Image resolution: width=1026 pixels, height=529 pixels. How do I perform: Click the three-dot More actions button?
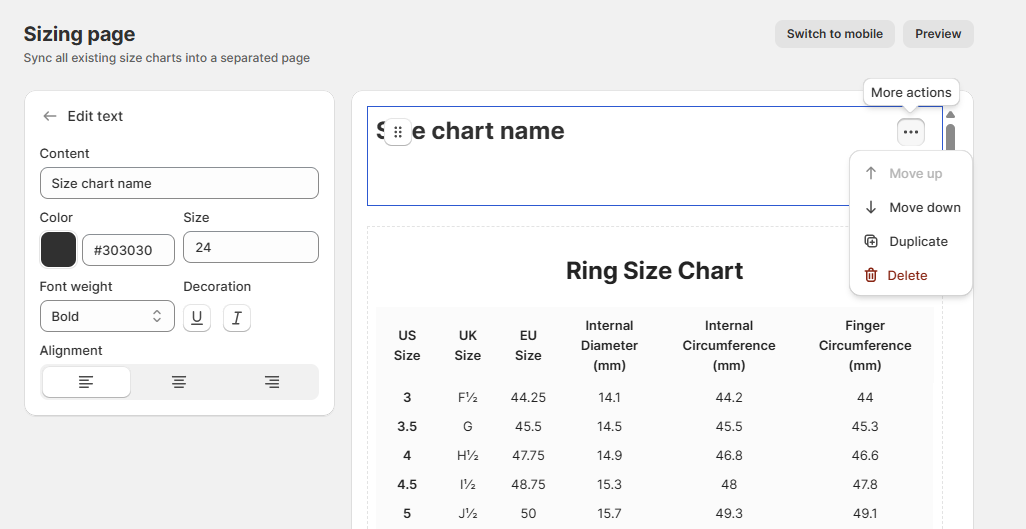point(910,132)
